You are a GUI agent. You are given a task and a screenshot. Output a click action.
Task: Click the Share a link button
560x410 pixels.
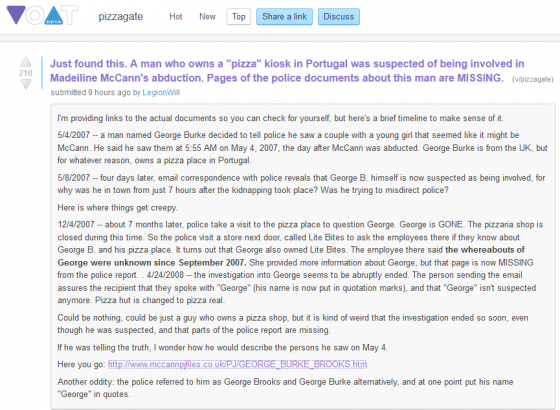coord(284,17)
